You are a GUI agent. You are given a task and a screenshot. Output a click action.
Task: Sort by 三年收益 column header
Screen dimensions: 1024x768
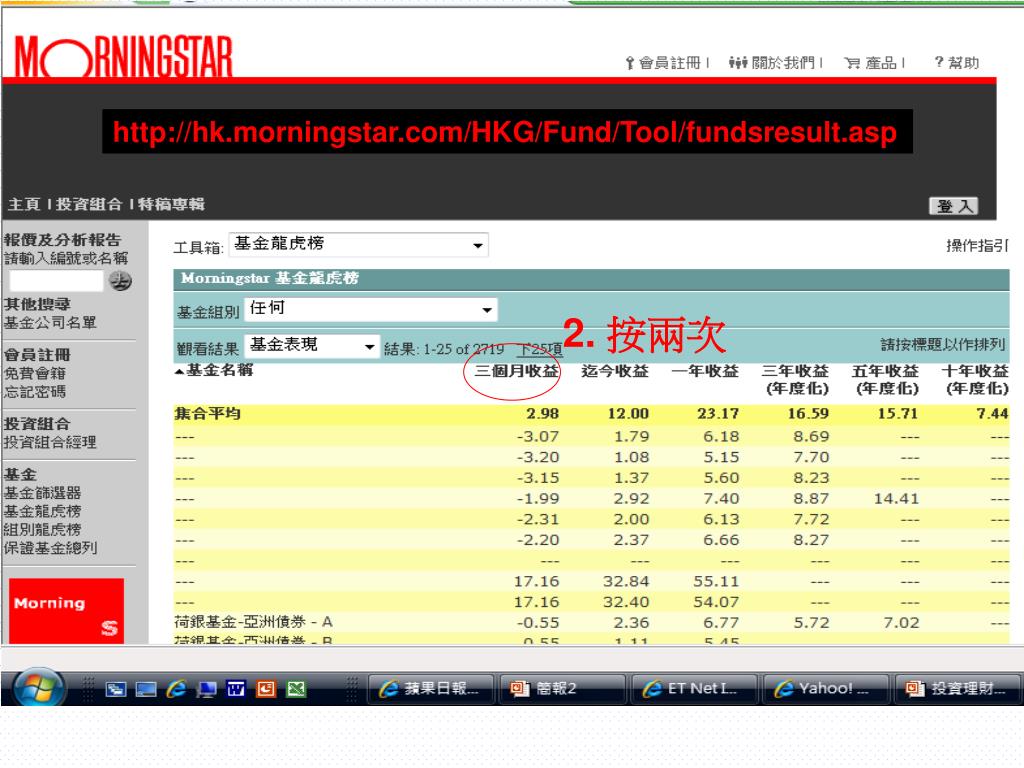pyautogui.click(x=795, y=379)
